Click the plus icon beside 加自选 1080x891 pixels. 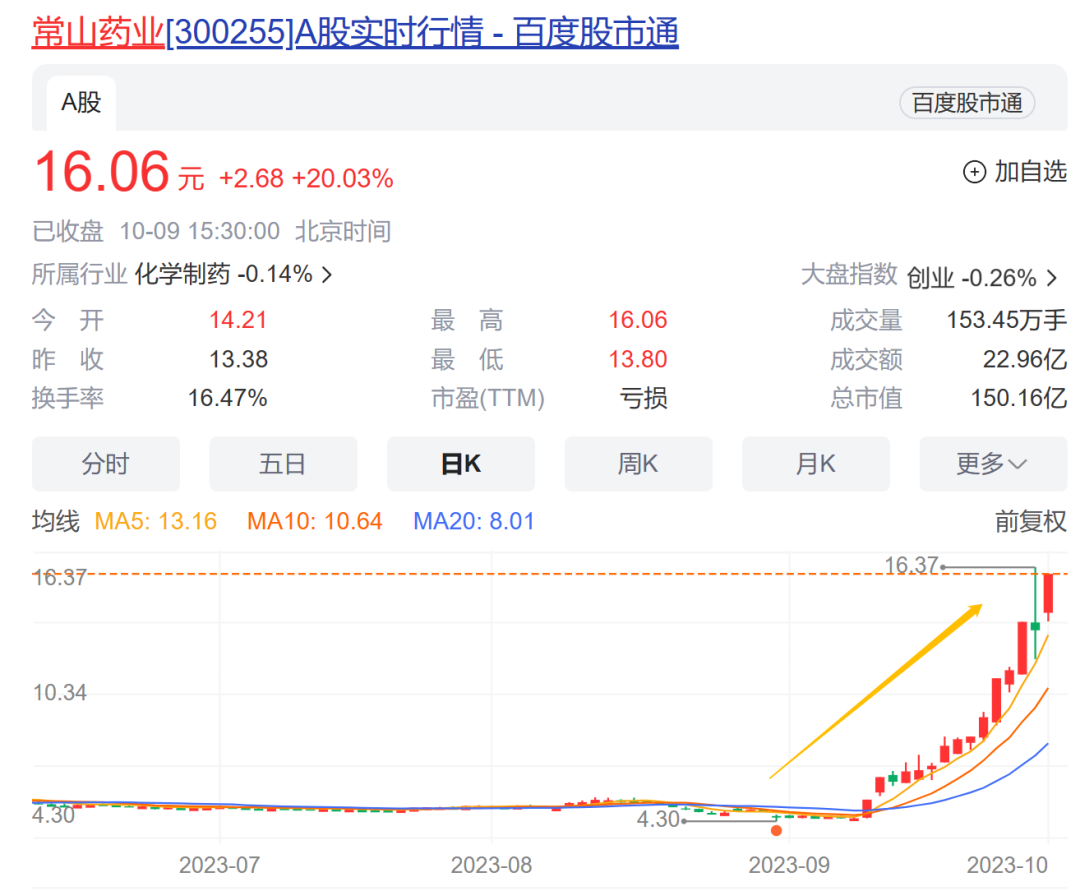coord(974,171)
